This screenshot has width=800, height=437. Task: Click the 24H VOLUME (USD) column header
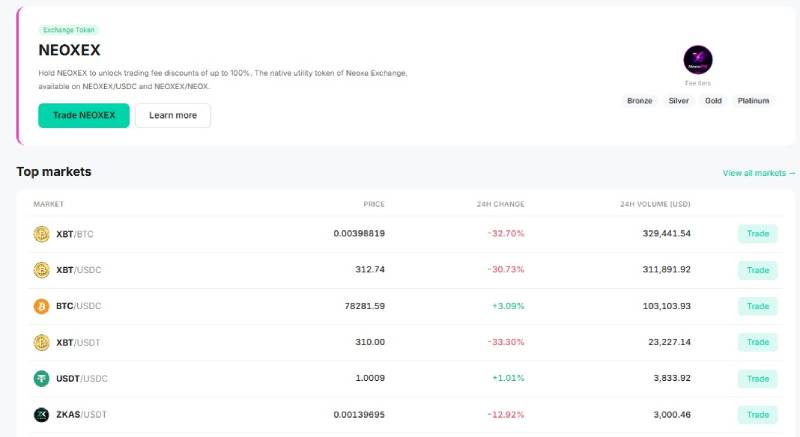[x=655, y=204]
